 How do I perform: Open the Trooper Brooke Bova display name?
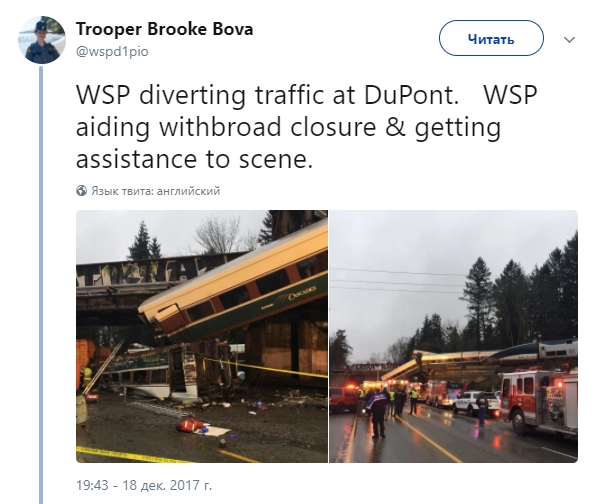(x=164, y=29)
